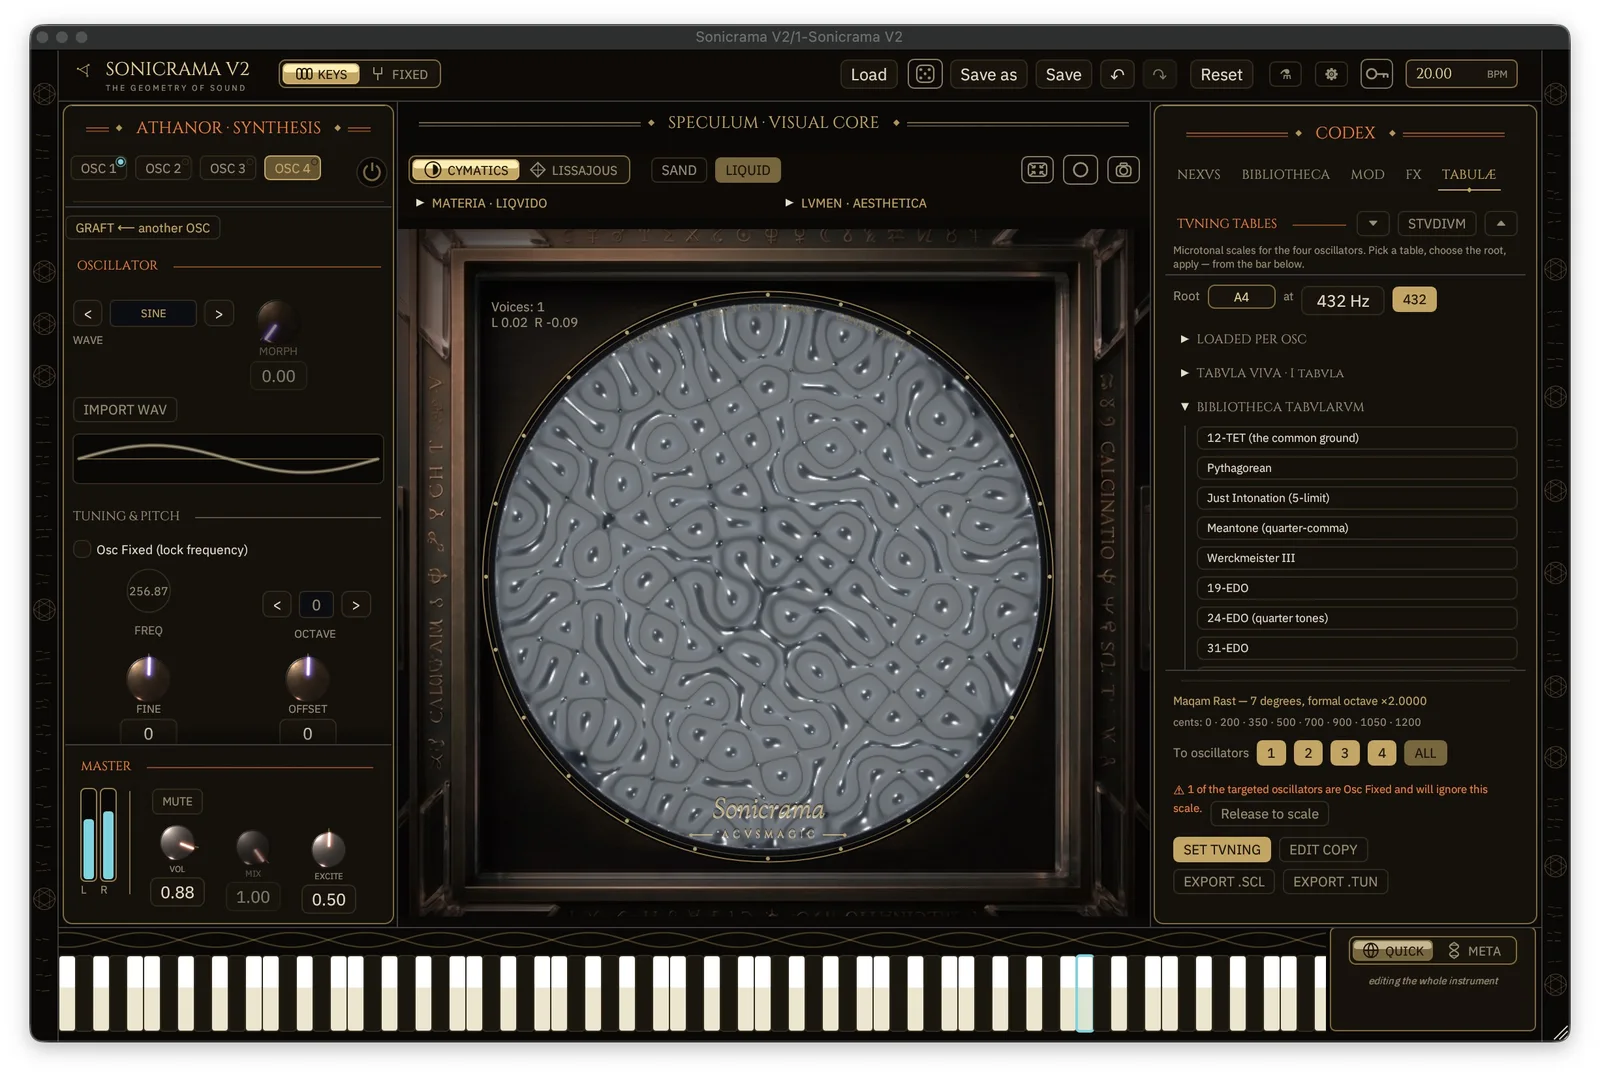Collapse BIBLIOTHECA TABVLARVM list
This screenshot has width=1600, height=1077.
pyautogui.click(x=1272, y=407)
